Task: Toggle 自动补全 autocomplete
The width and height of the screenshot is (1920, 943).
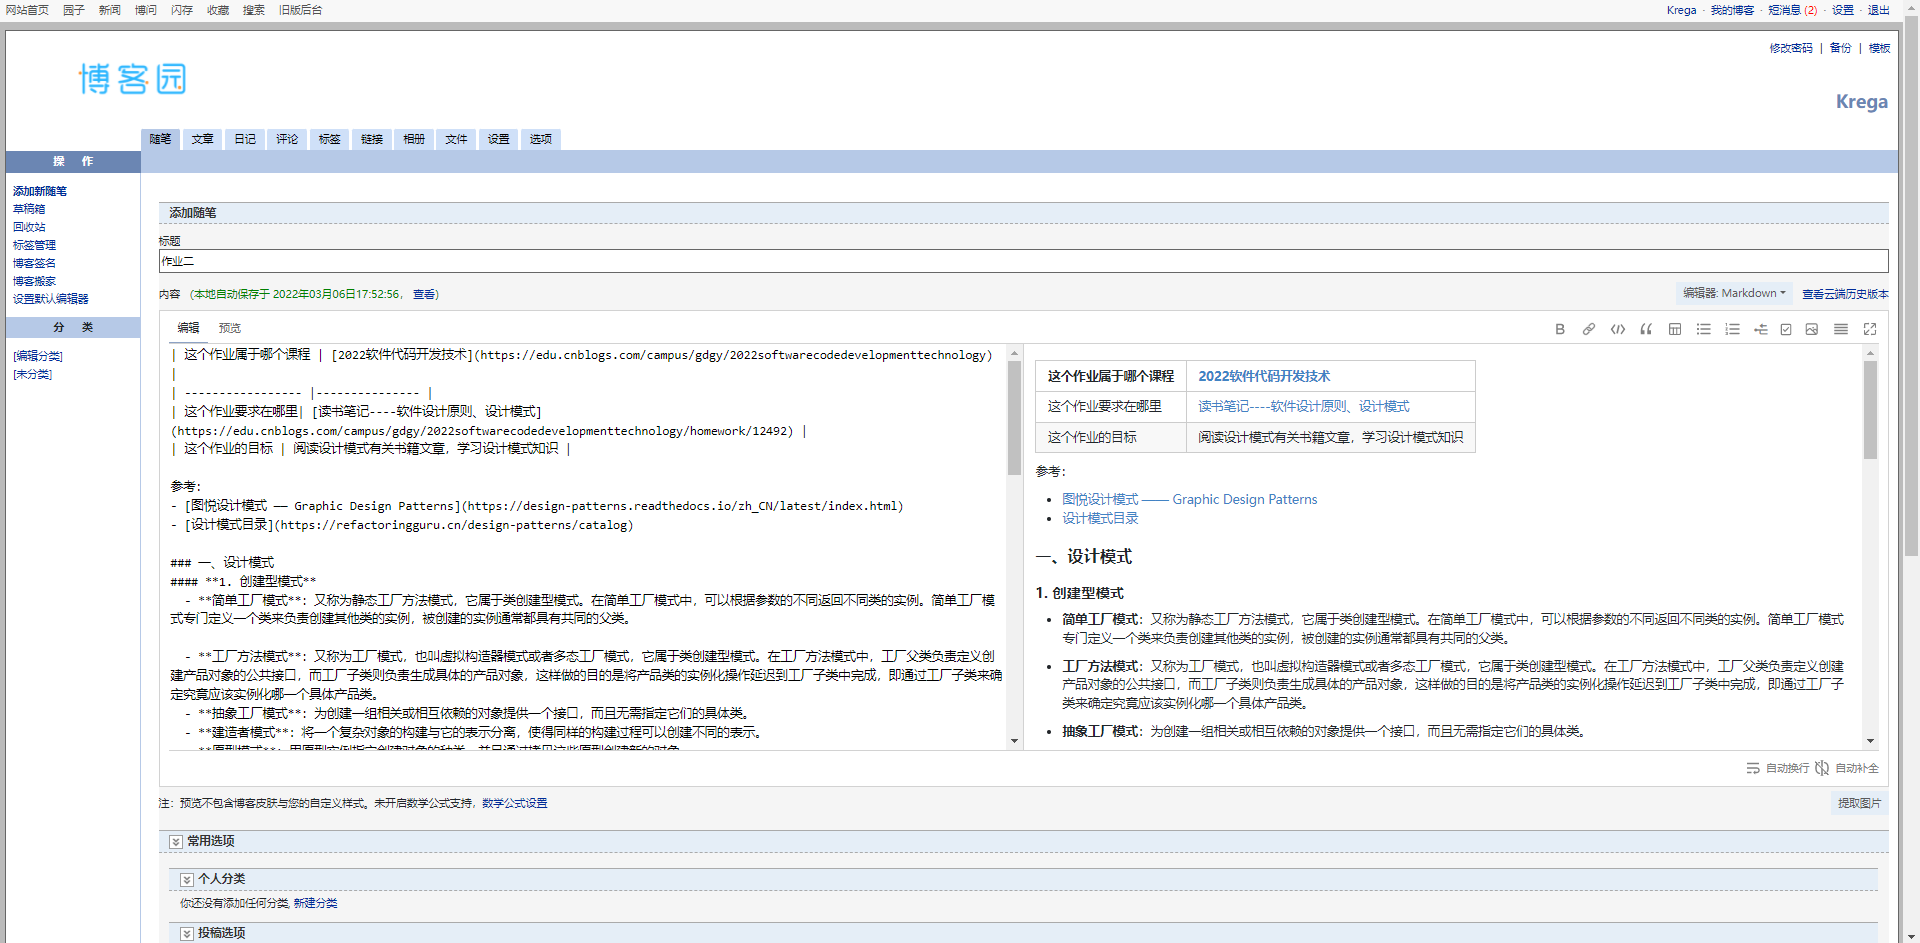Action: coord(1847,768)
